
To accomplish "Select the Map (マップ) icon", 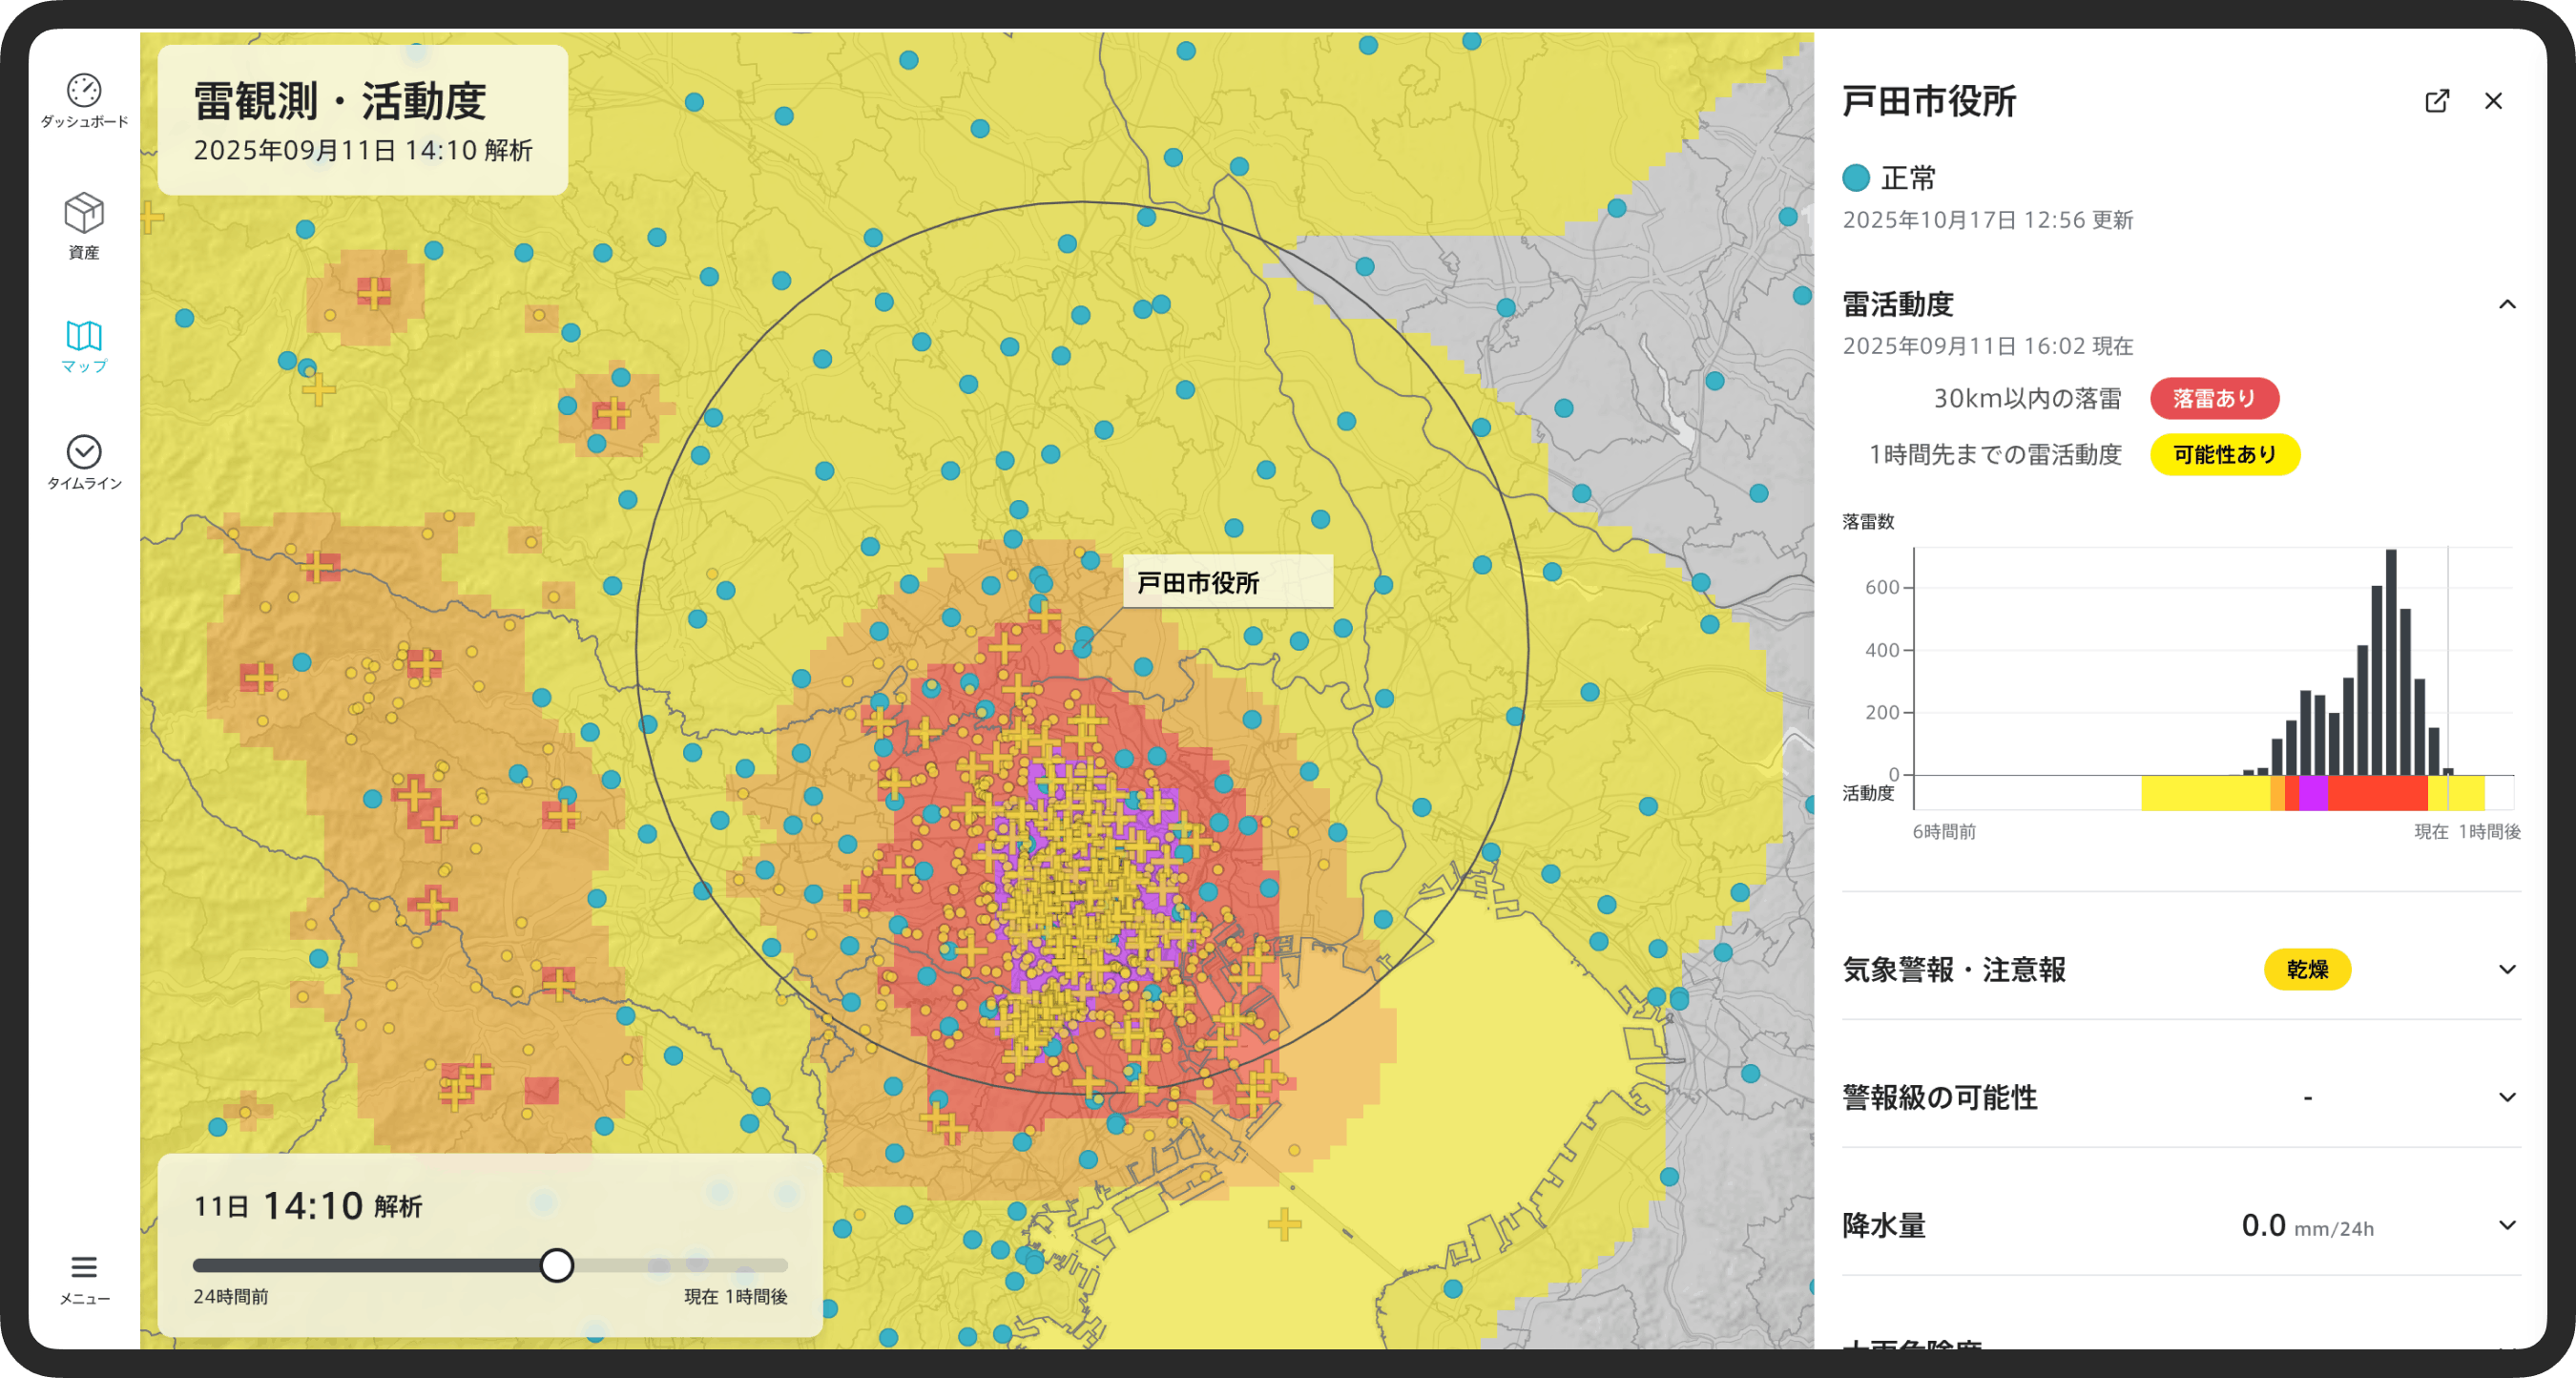I will click(x=84, y=336).
